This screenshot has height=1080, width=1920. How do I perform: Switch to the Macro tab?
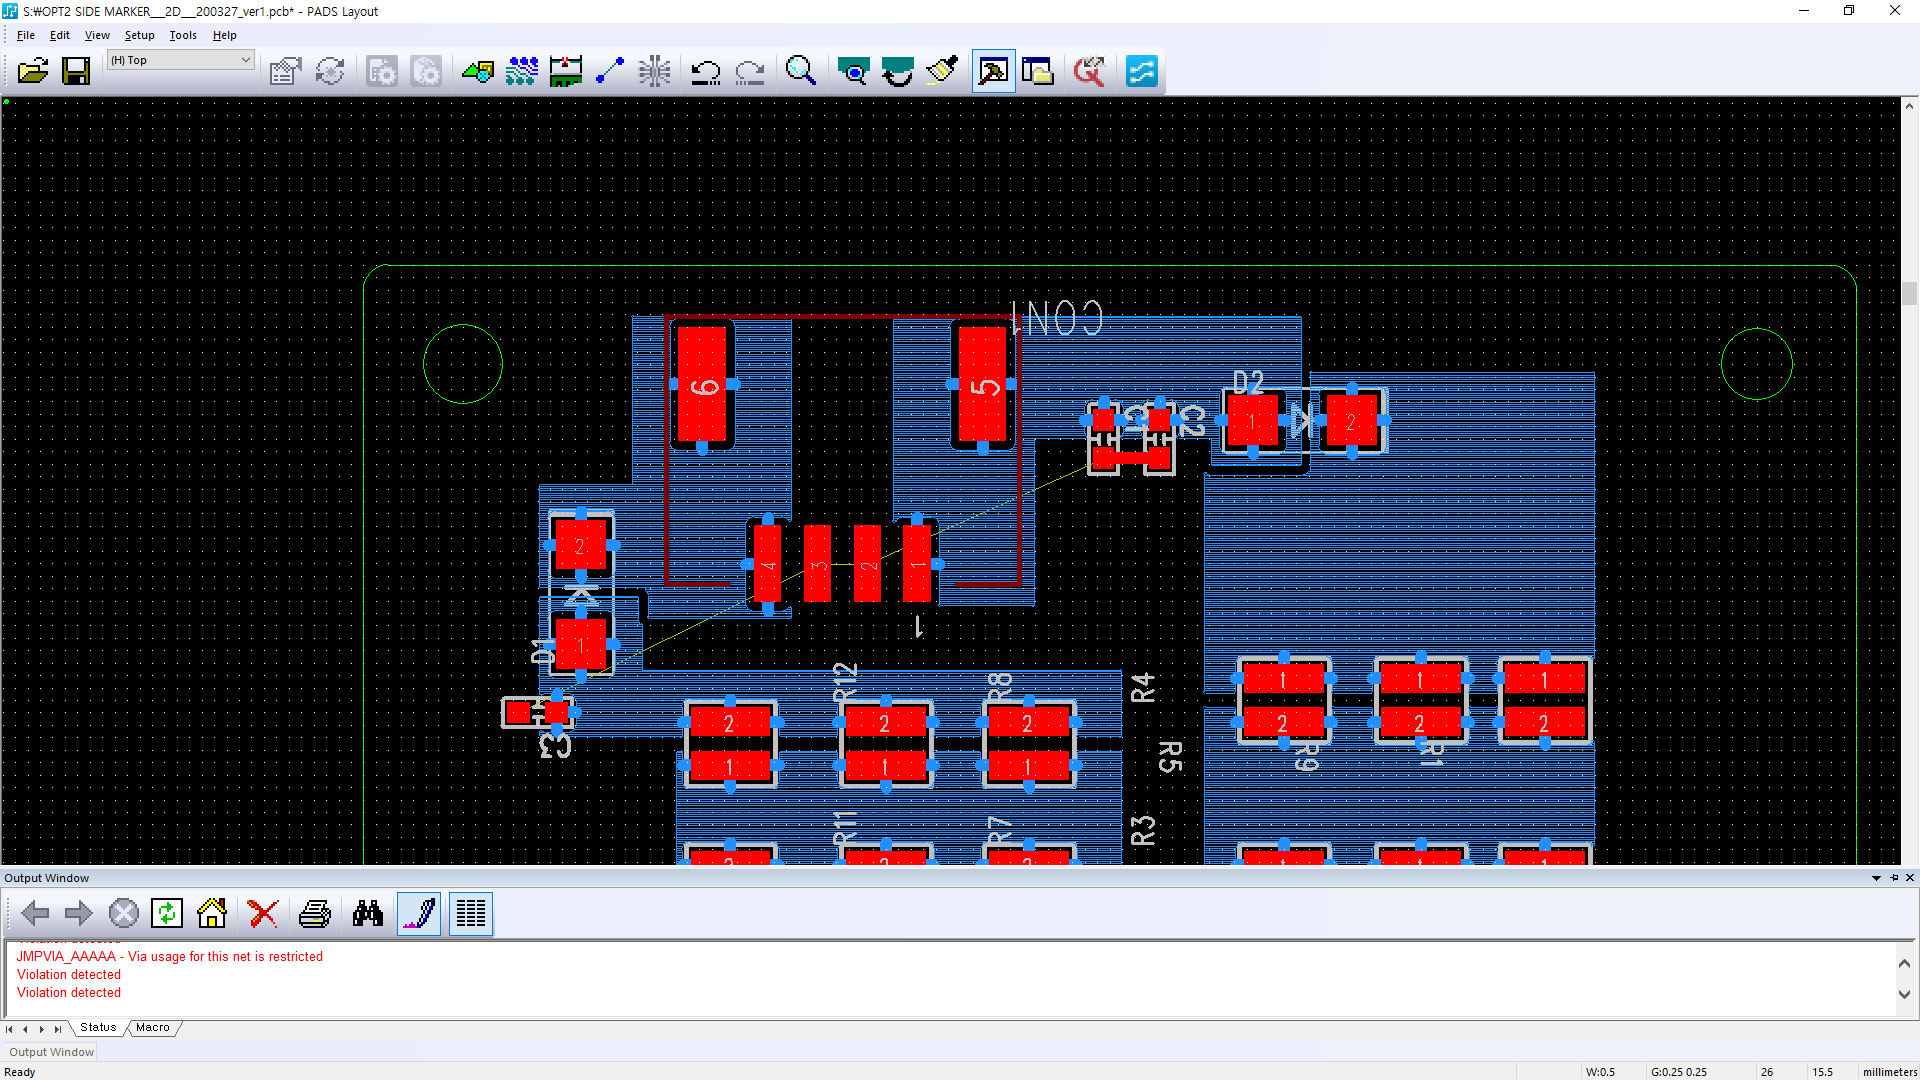pos(153,1027)
